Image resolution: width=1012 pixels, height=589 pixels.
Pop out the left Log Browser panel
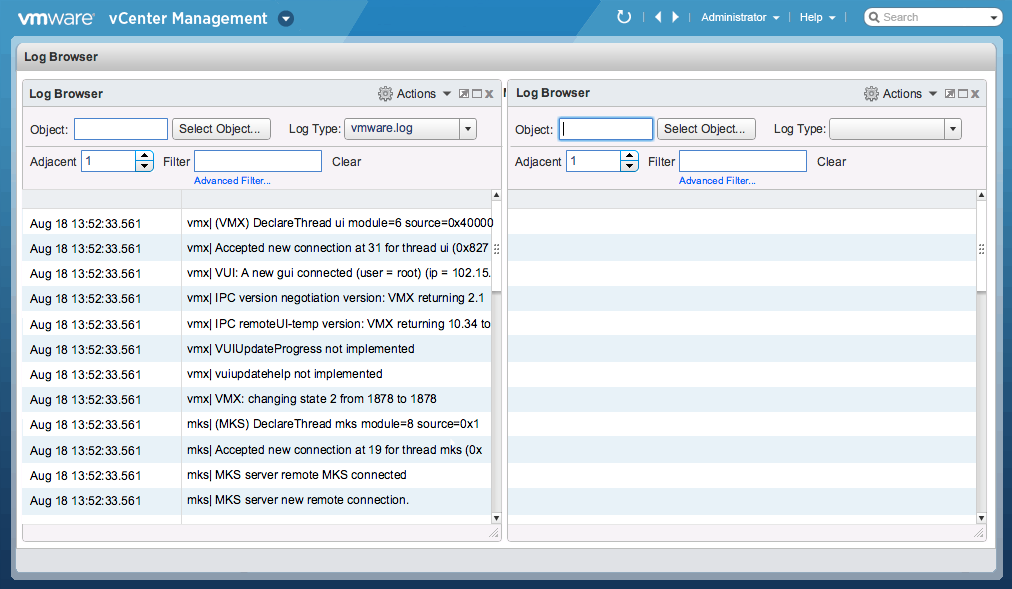click(x=464, y=94)
